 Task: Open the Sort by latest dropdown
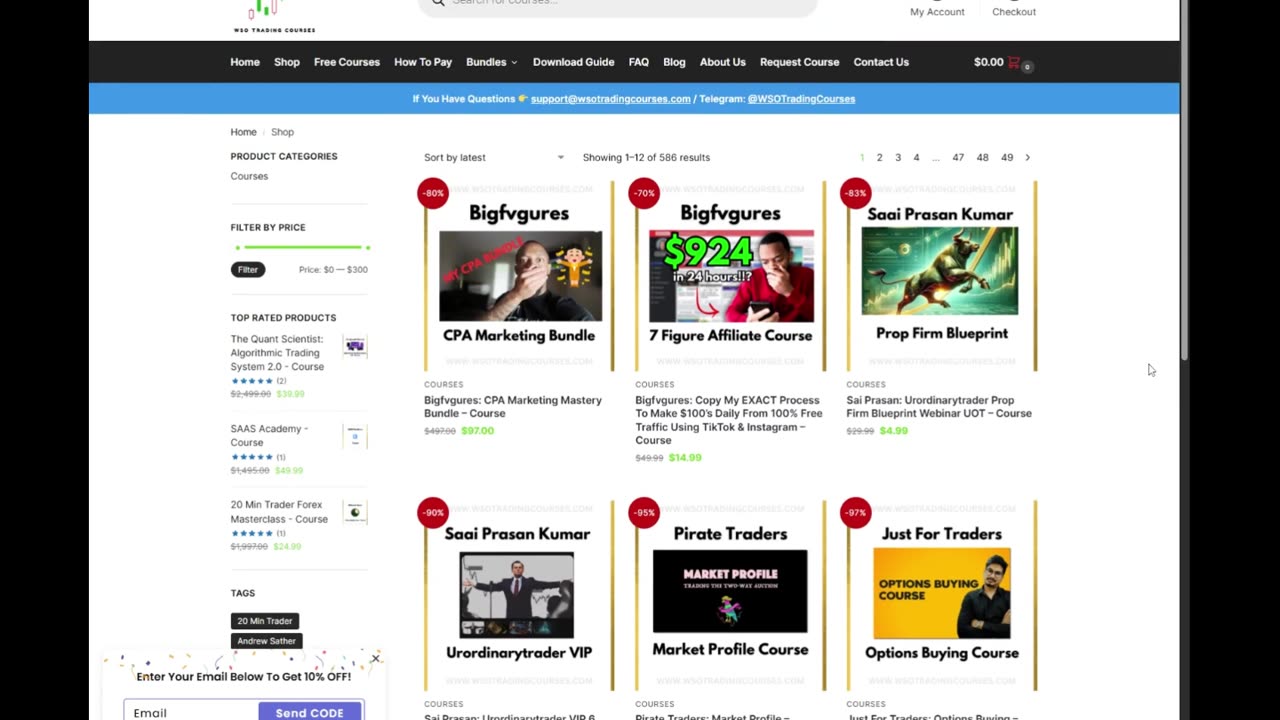(x=494, y=157)
